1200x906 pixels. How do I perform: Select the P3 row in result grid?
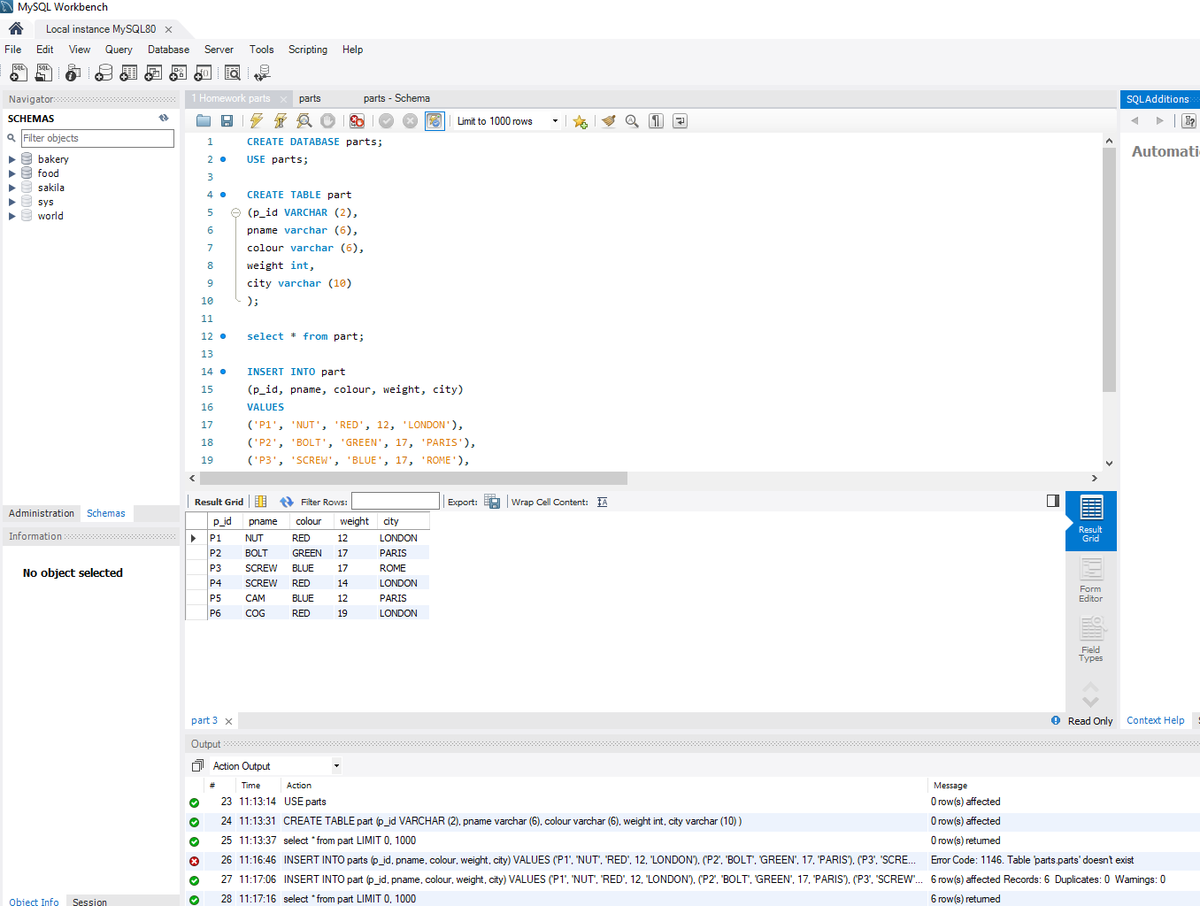point(308,568)
